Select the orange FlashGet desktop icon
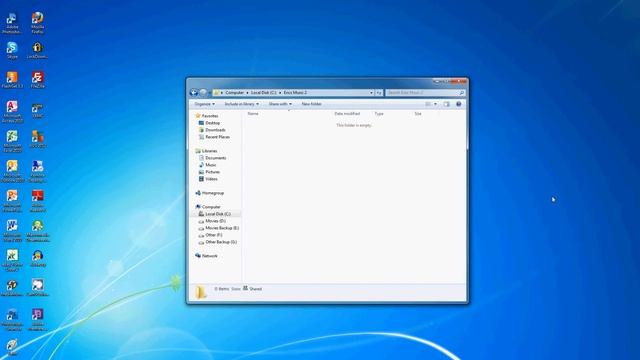640x360 pixels. (12, 80)
